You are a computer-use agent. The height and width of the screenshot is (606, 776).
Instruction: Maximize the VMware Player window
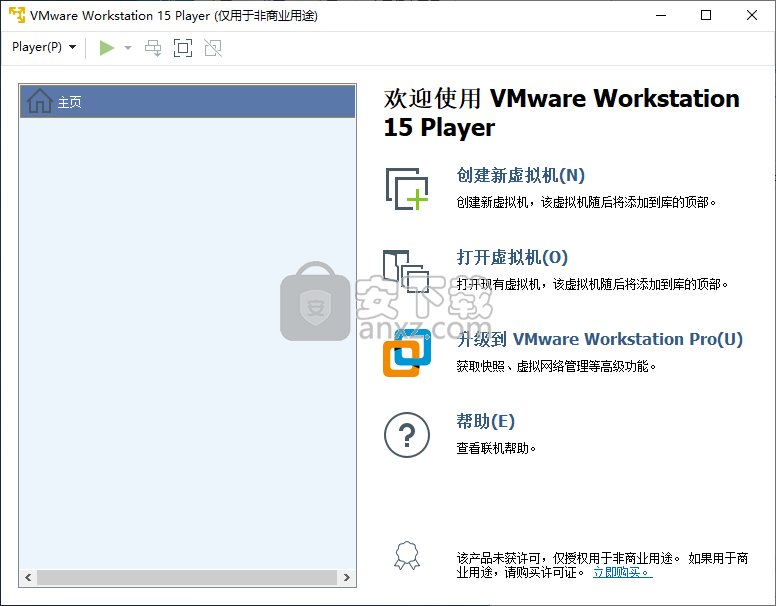[x=706, y=15]
